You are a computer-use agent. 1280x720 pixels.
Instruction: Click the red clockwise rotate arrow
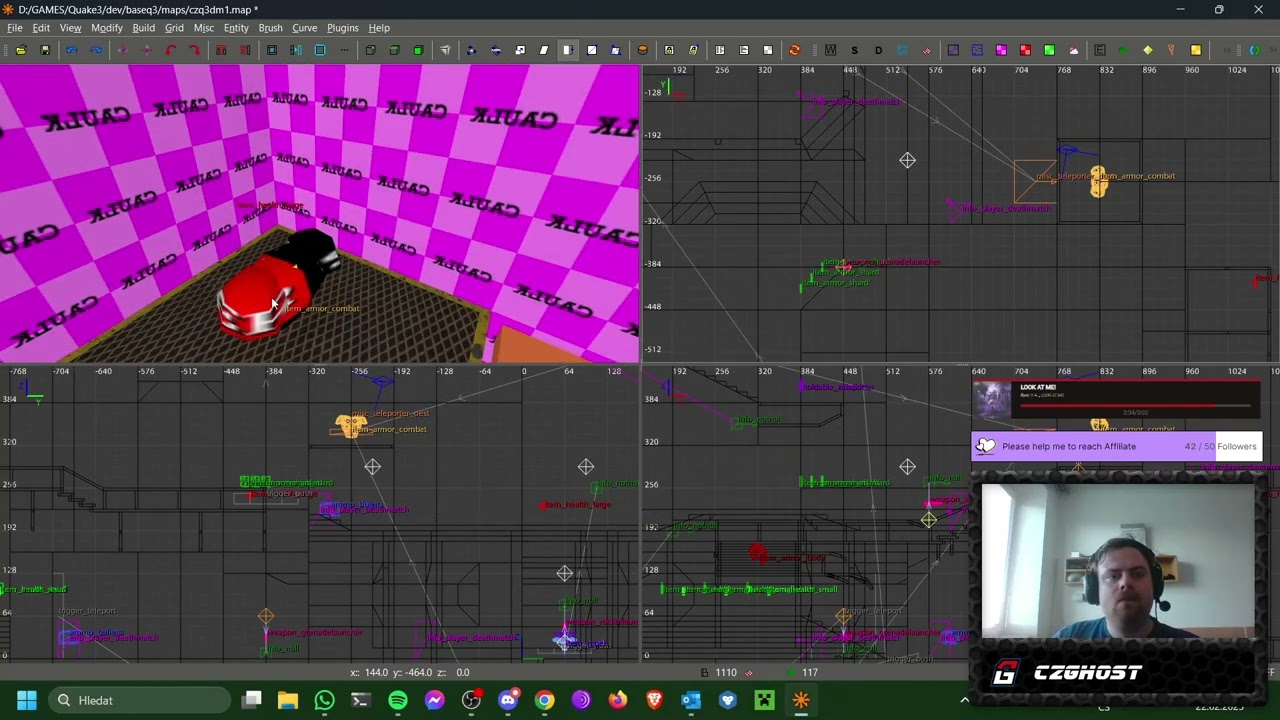[194, 50]
